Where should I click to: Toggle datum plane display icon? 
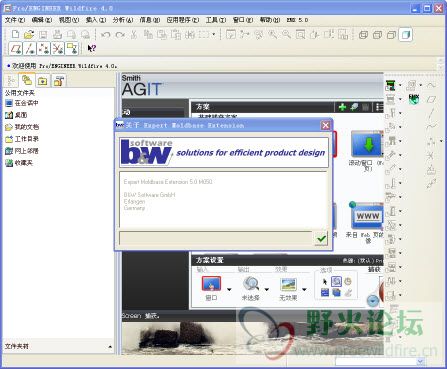tap(16, 49)
